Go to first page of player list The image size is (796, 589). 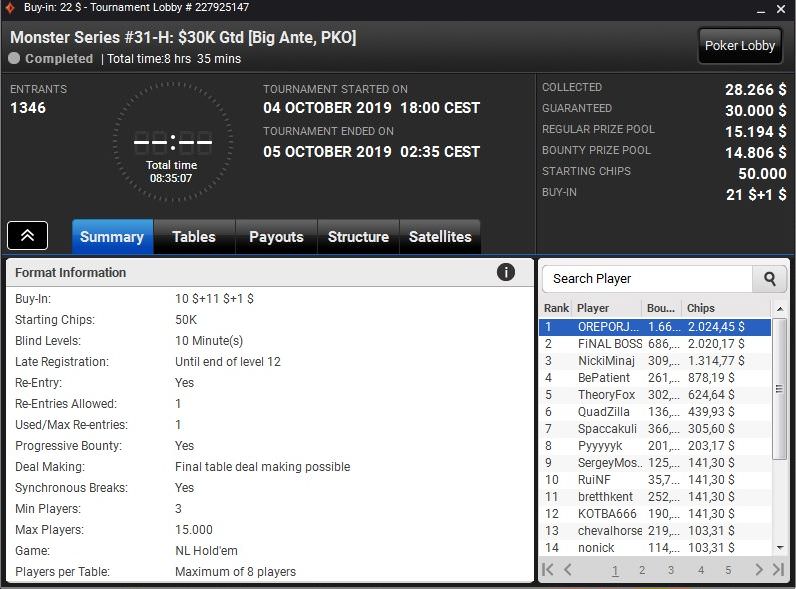click(x=548, y=570)
